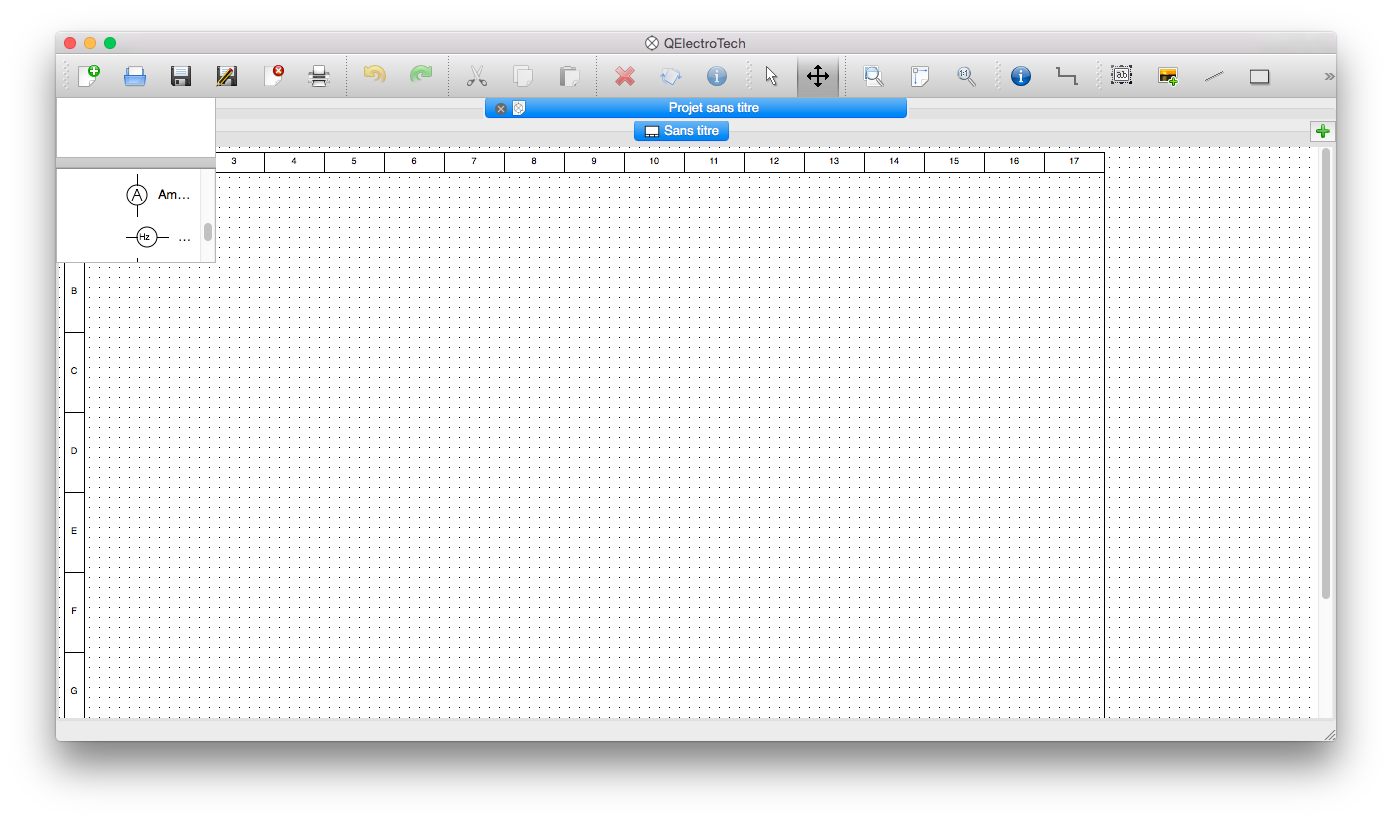This screenshot has width=1392, height=821.
Task: Expand hidden toolbar items with chevron
Action: (x=1328, y=76)
